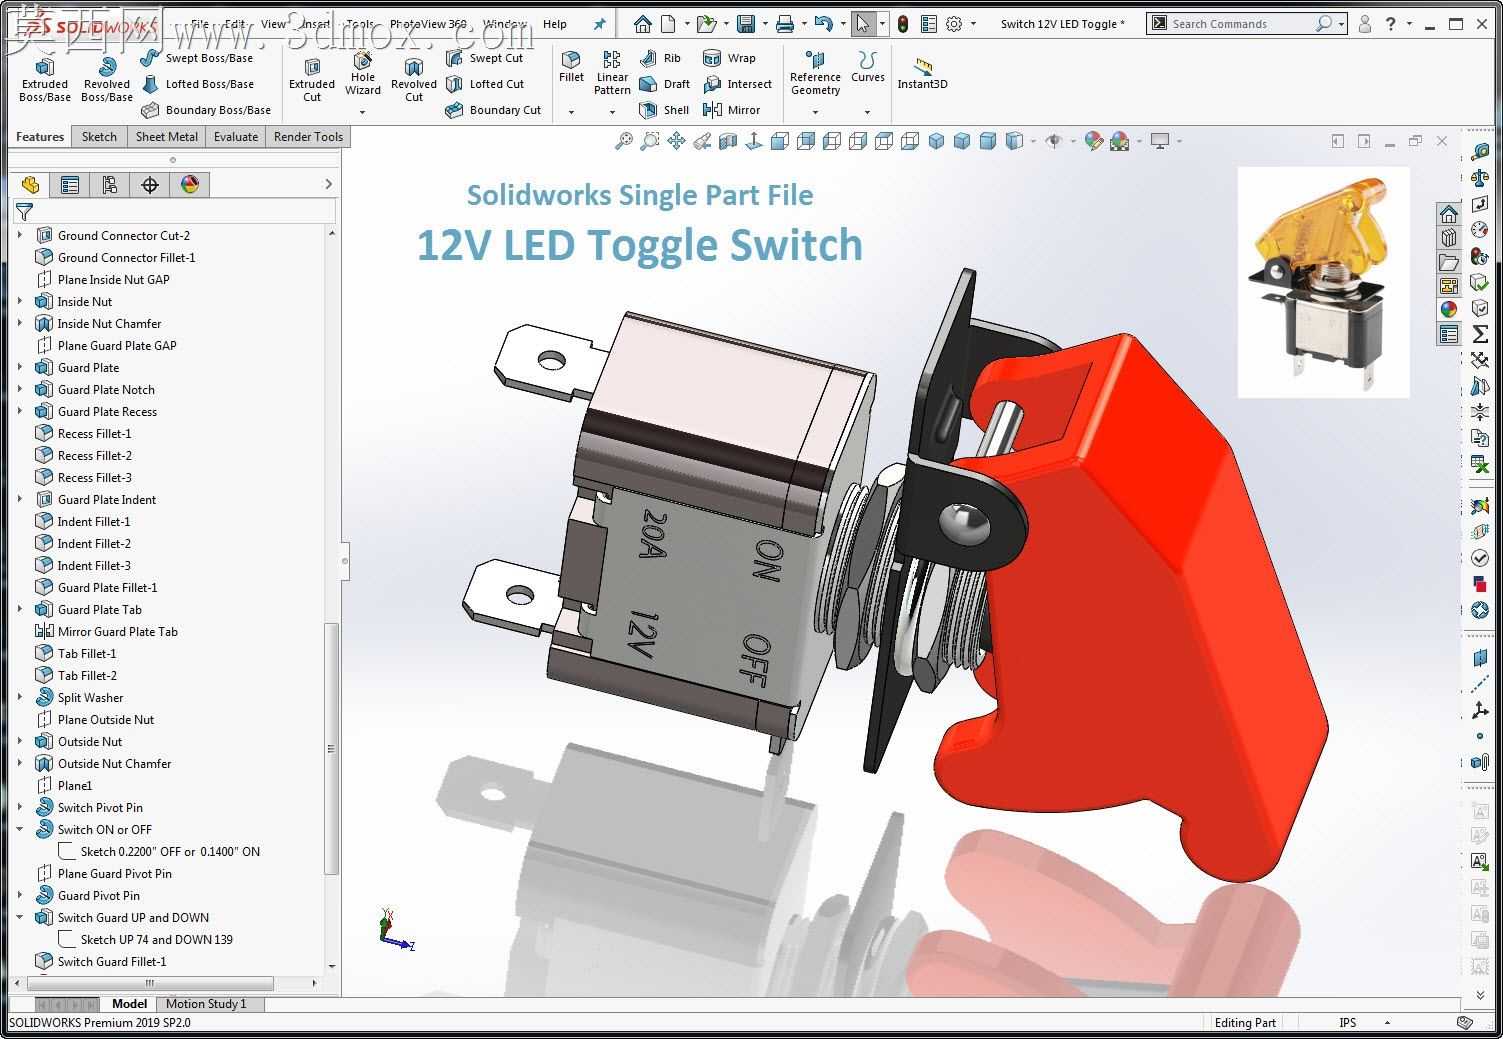Open the Hole Wizard dropdown arrow

tap(362, 112)
